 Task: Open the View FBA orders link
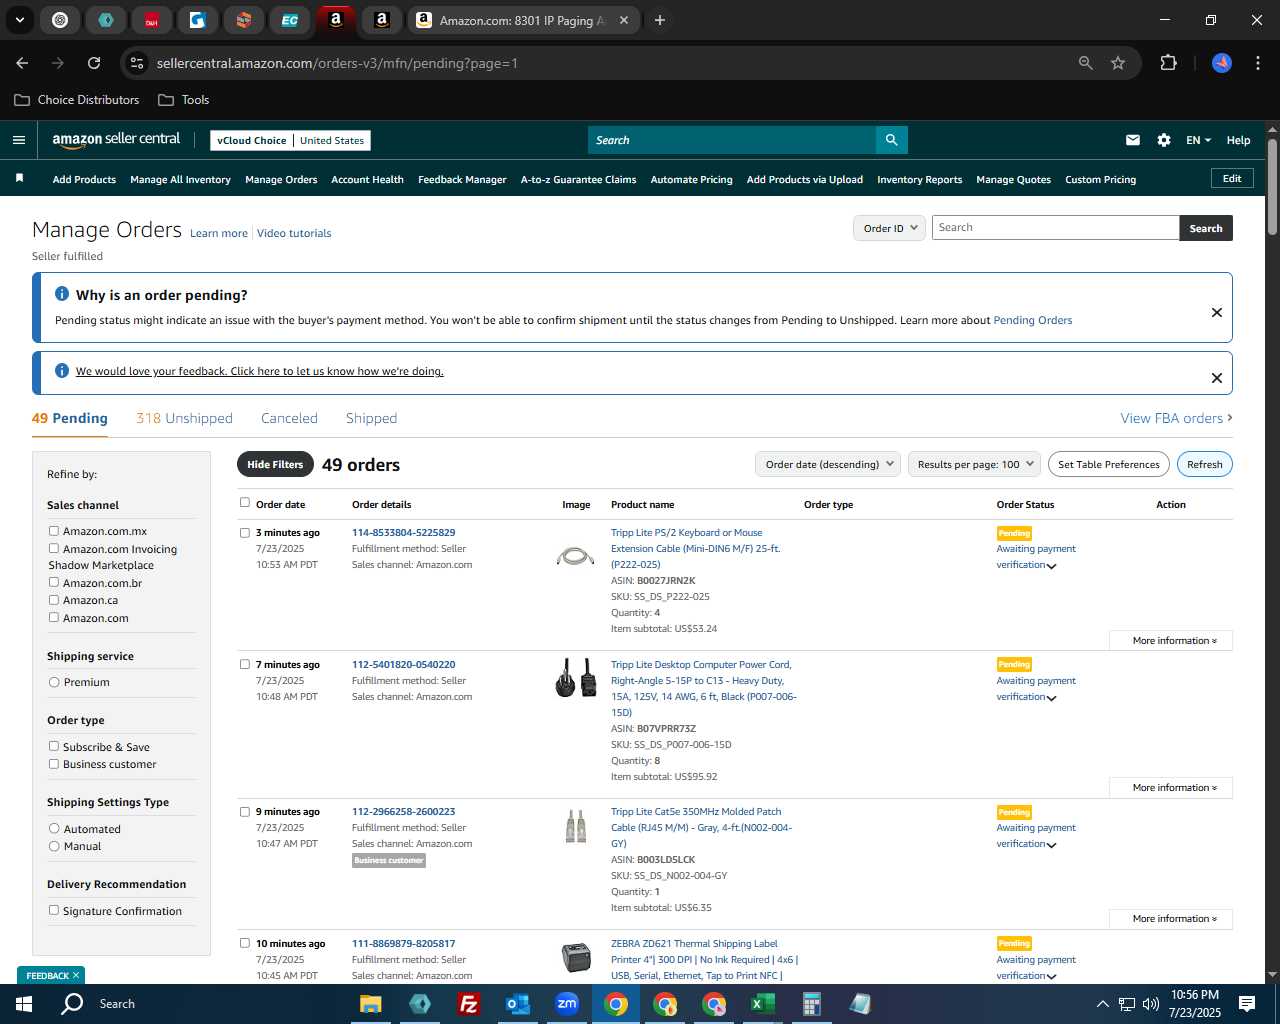1176,418
